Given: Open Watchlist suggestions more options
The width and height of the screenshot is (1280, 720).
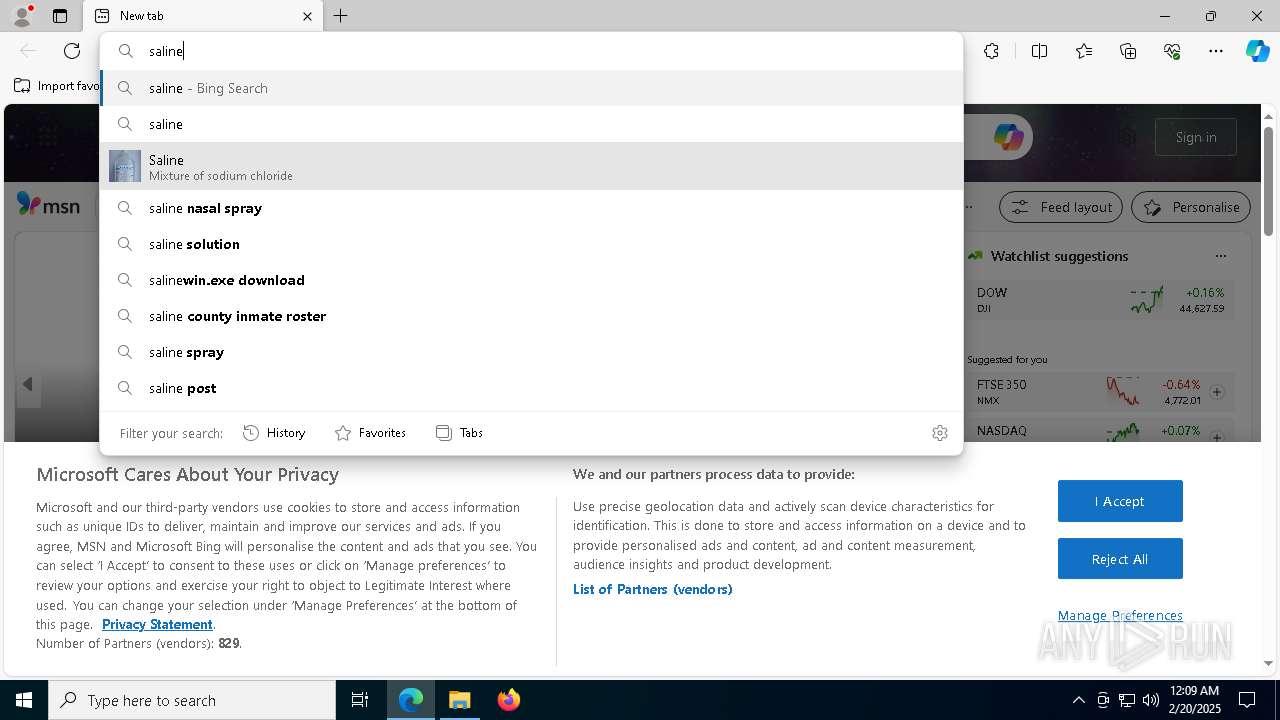Looking at the screenshot, I should click(x=1220, y=256).
